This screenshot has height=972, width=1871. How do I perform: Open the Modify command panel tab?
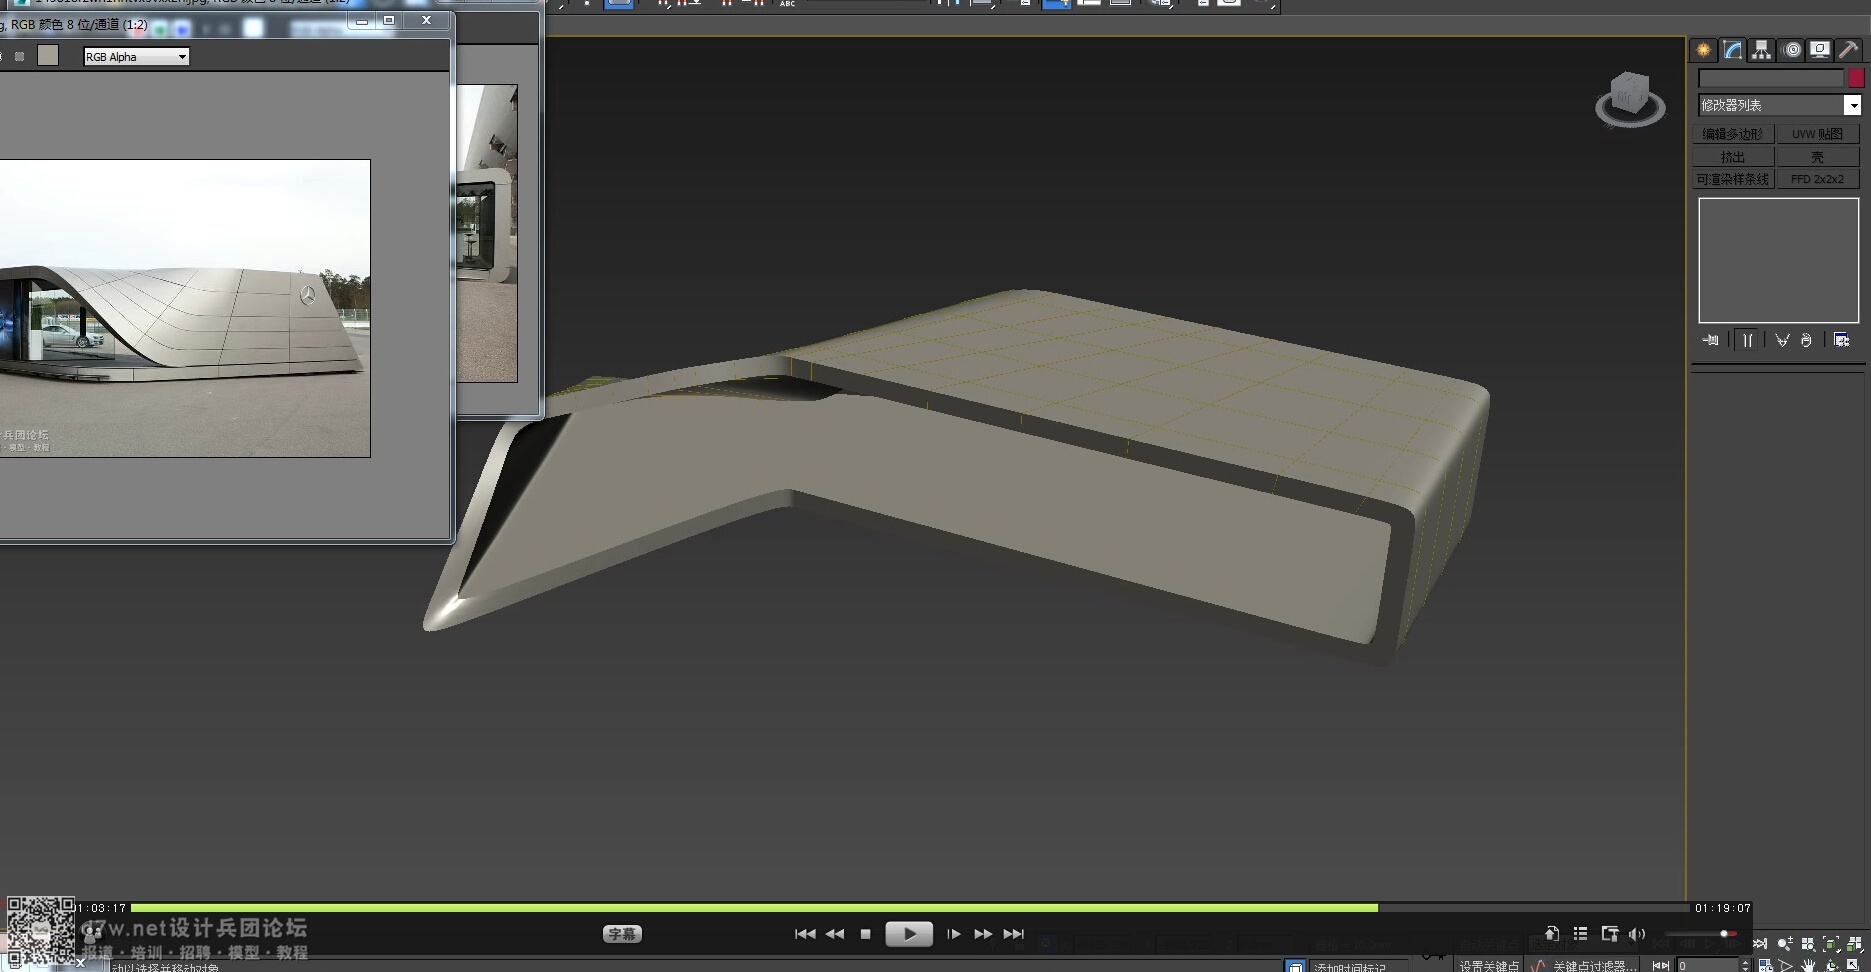pos(1732,50)
